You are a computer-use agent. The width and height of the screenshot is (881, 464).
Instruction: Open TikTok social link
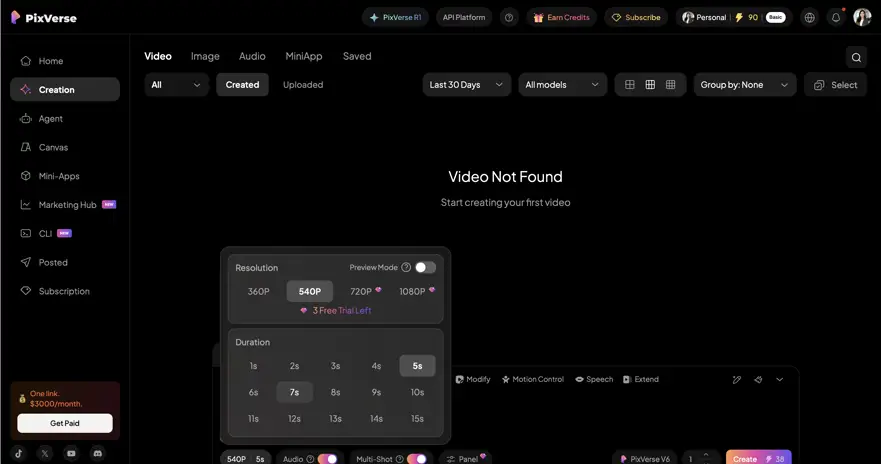point(19,453)
